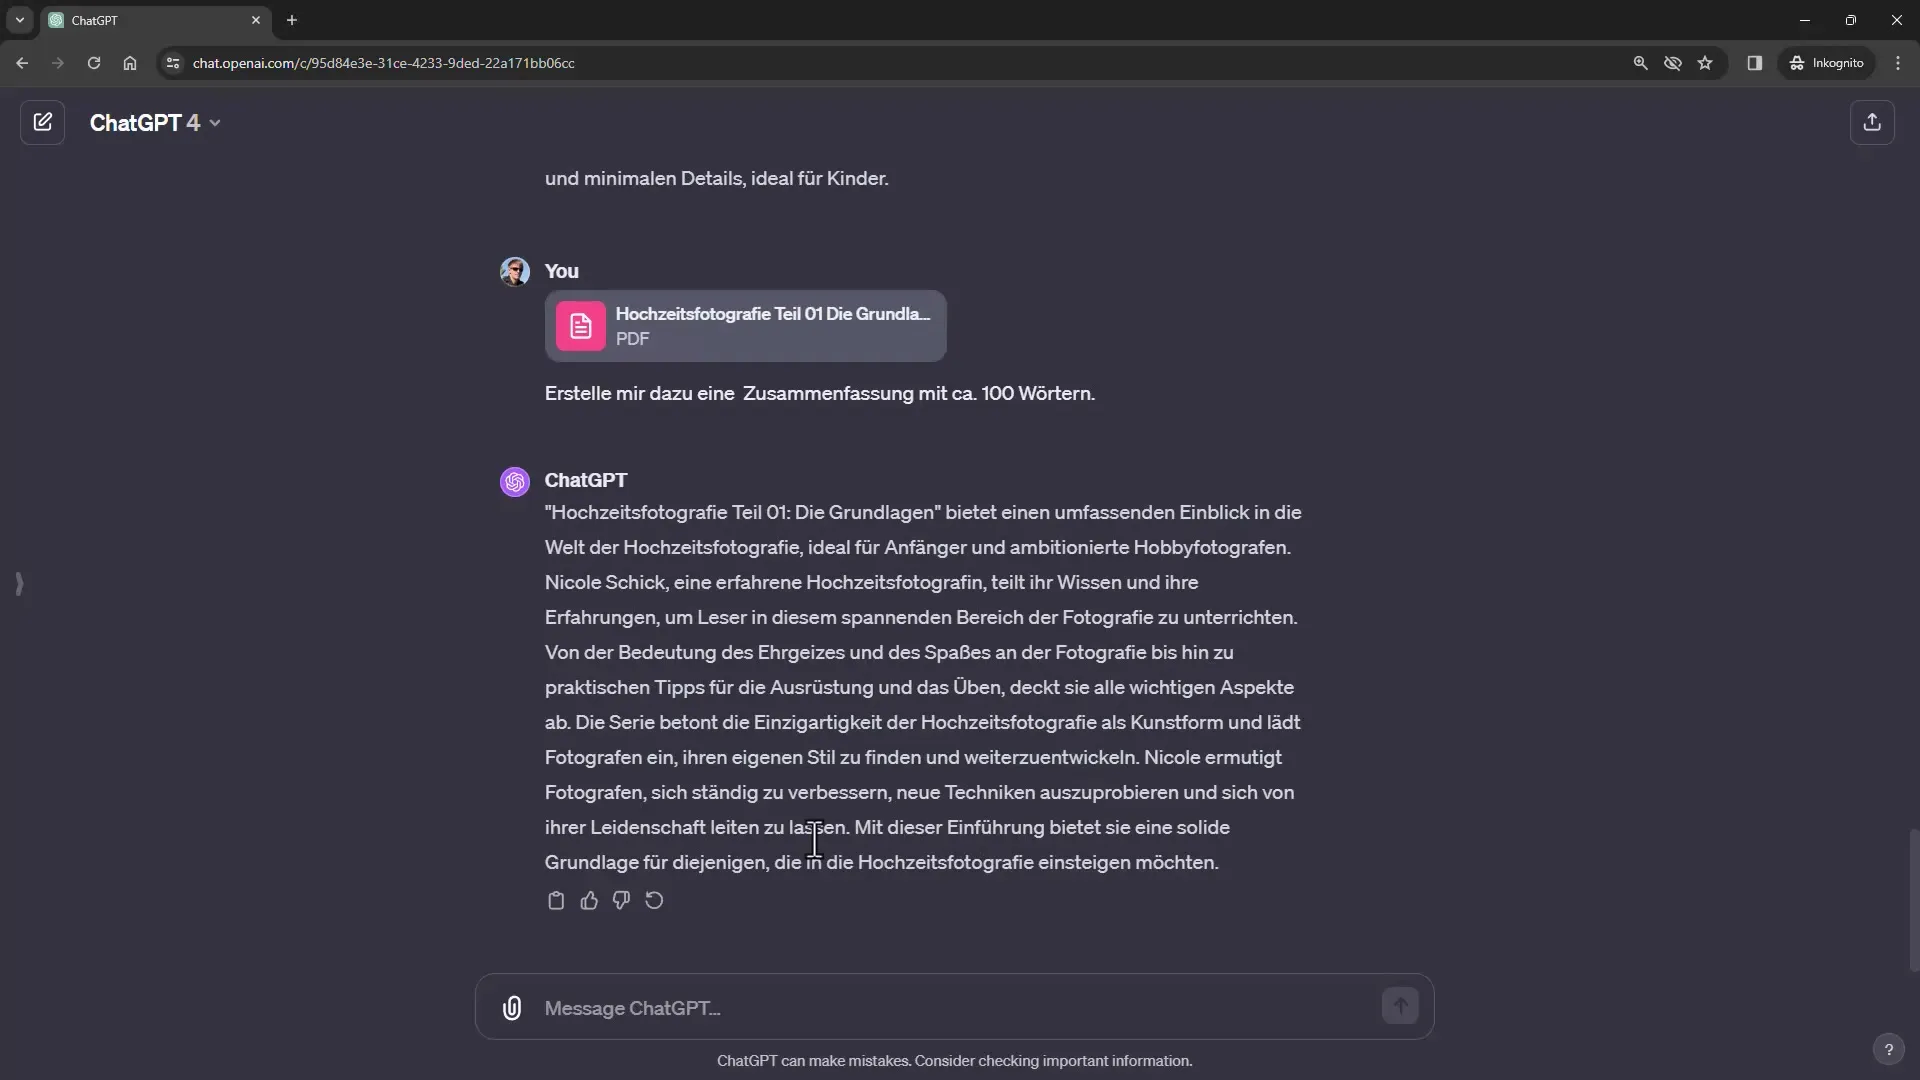Switch to the ChatGPT browser tab
This screenshot has height=1080, width=1920.
tap(155, 20)
